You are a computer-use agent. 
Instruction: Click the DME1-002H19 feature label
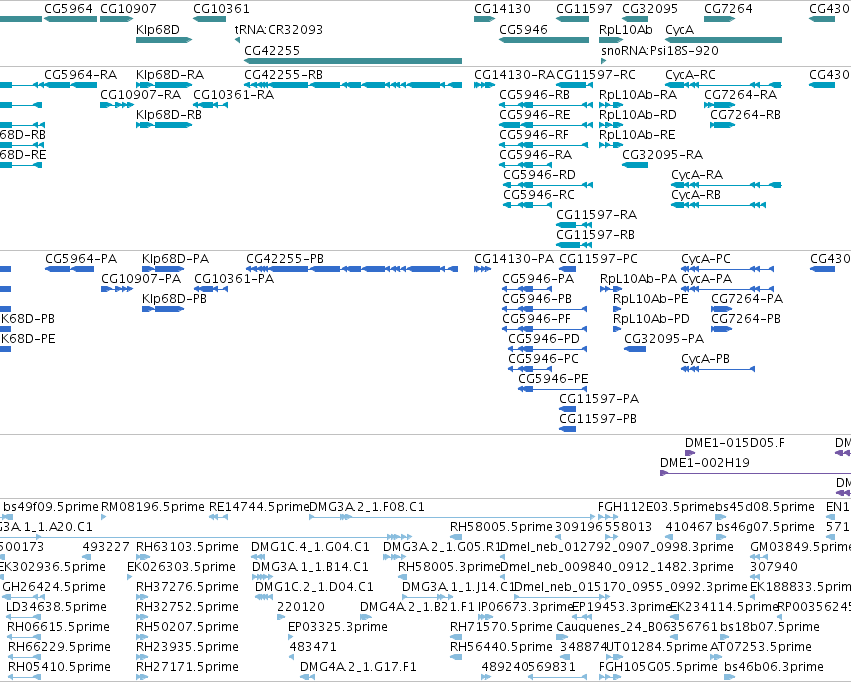705,463
